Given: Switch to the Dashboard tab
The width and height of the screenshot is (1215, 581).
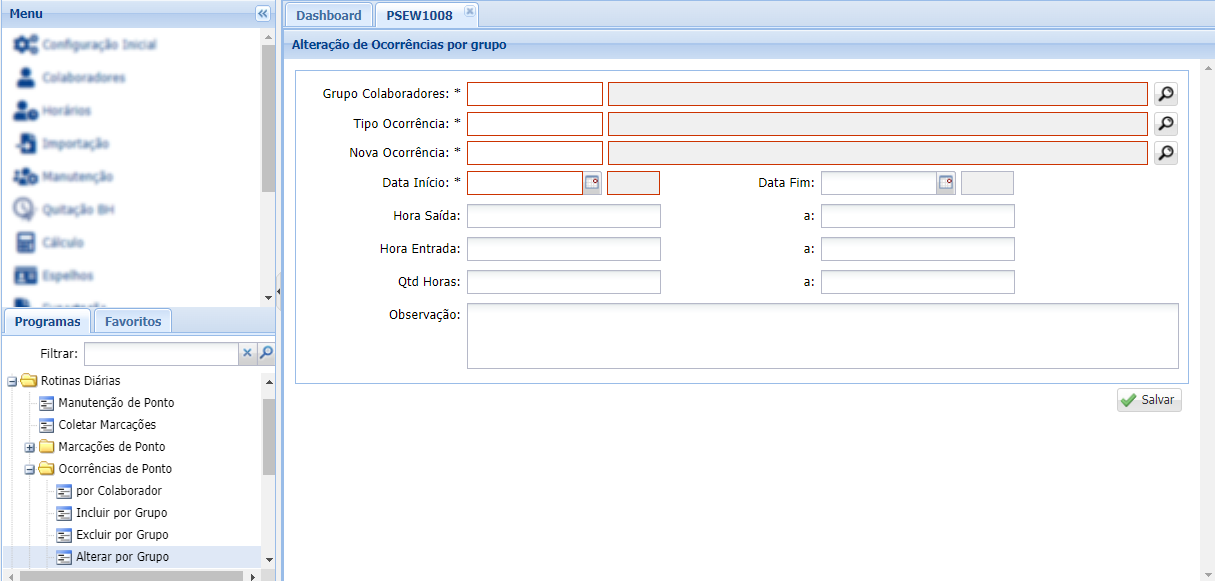Looking at the screenshot, I should pyautogui.click(x=328, y=15).
